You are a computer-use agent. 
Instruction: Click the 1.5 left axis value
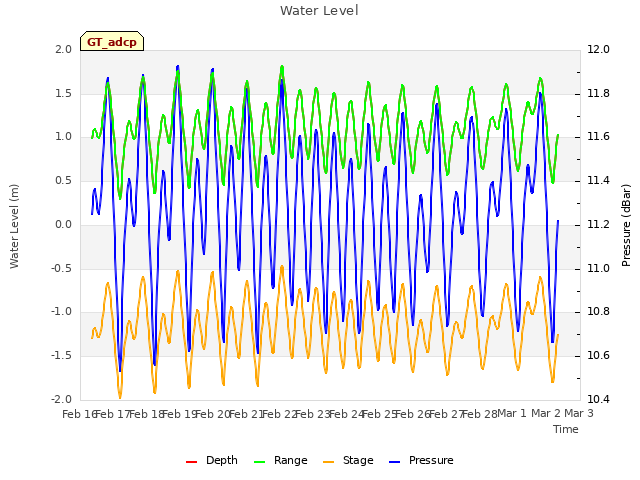point(63,93)
